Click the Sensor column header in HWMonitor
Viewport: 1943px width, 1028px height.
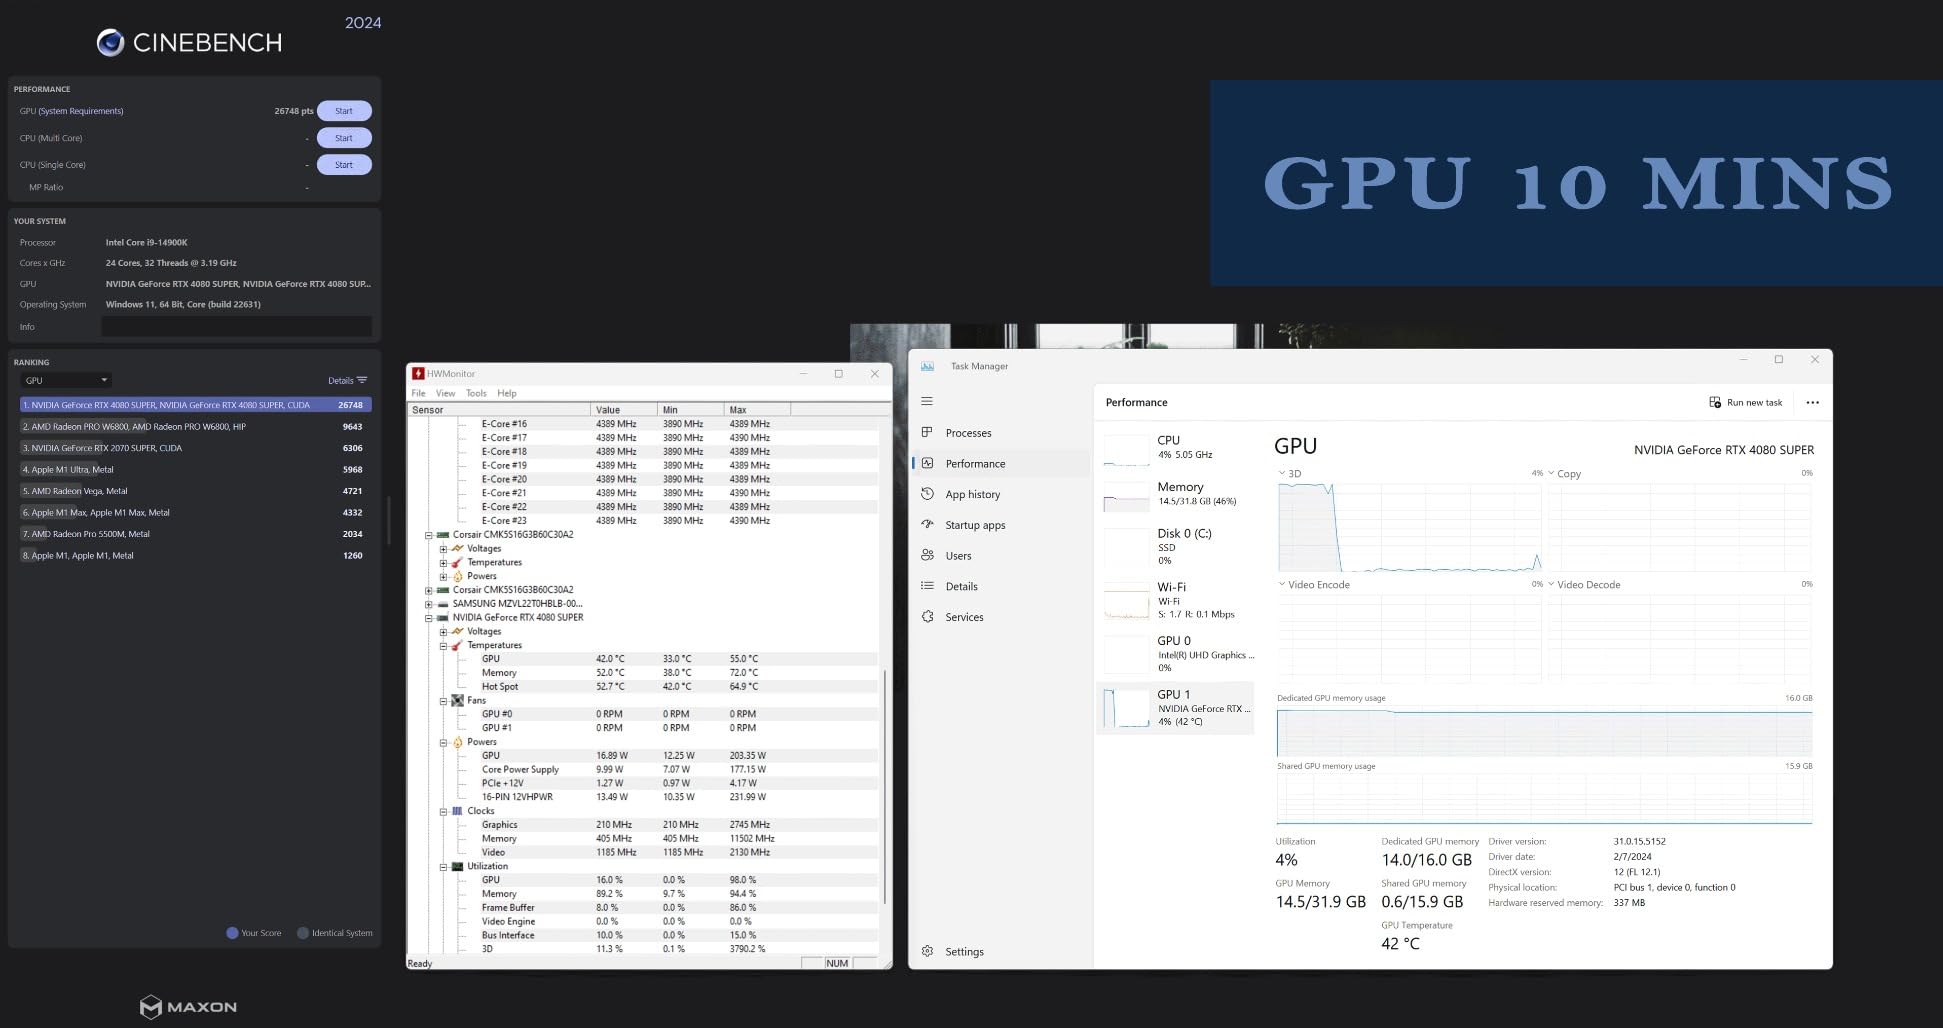click(499, 410)
